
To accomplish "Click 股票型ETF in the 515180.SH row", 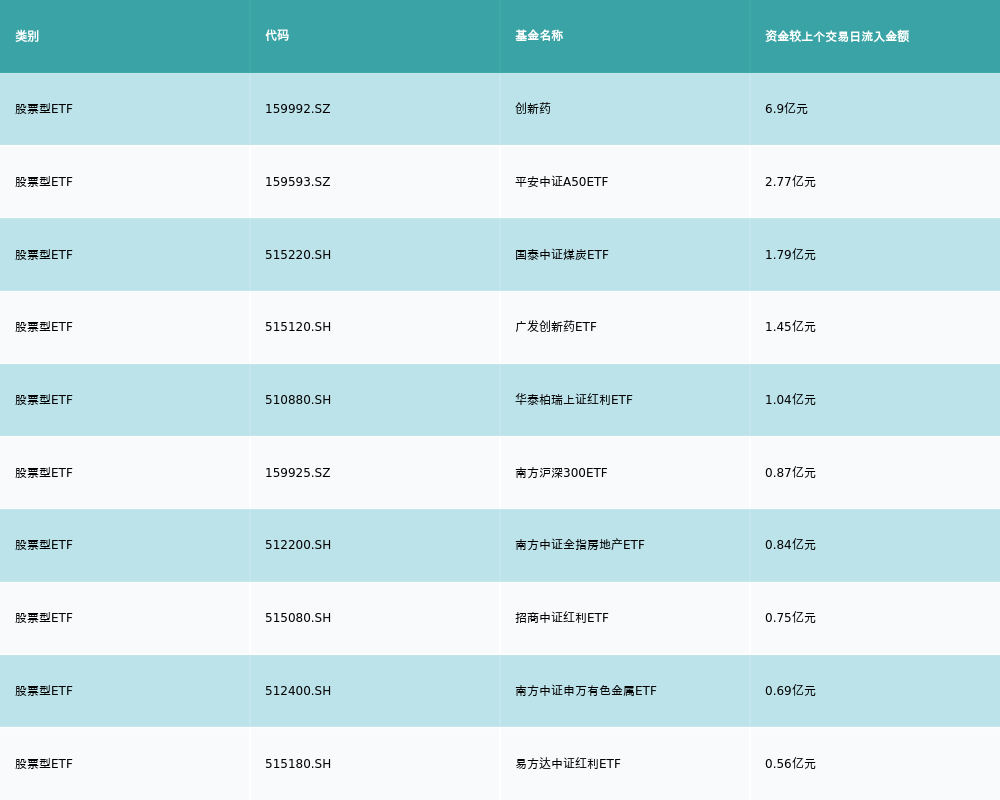I will click(x=44, y=764).
